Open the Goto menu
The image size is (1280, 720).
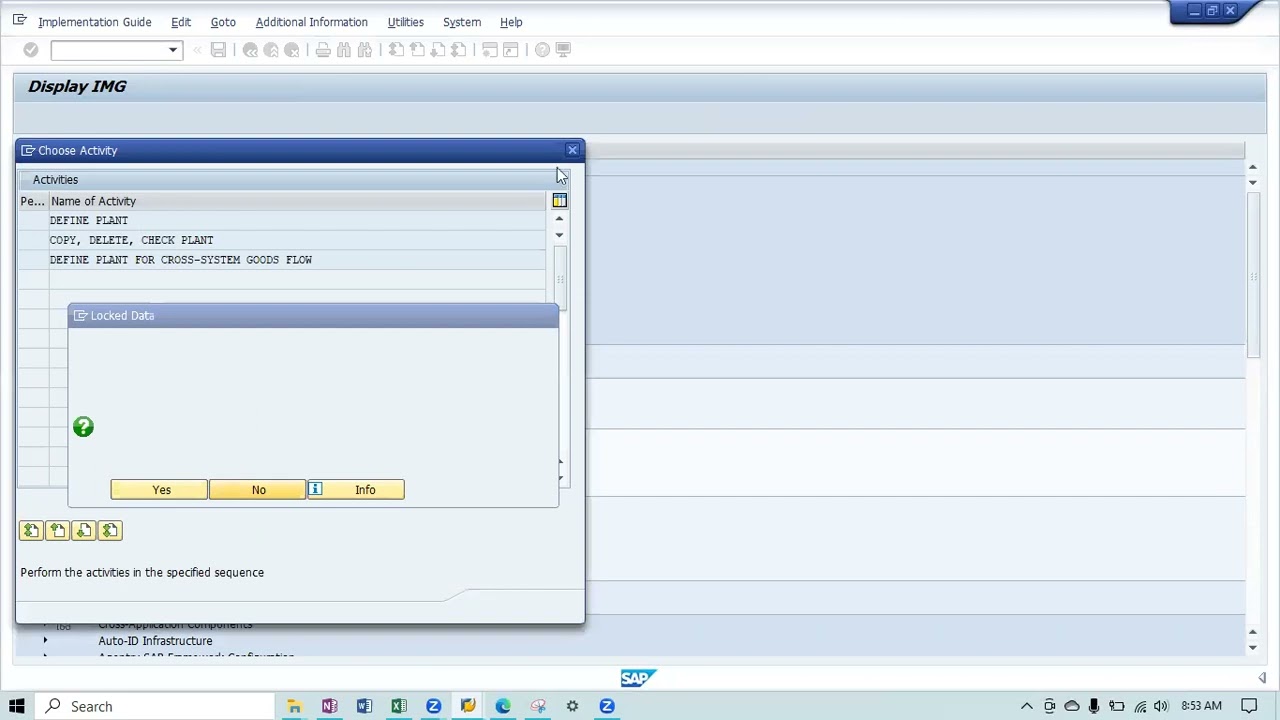223,22
